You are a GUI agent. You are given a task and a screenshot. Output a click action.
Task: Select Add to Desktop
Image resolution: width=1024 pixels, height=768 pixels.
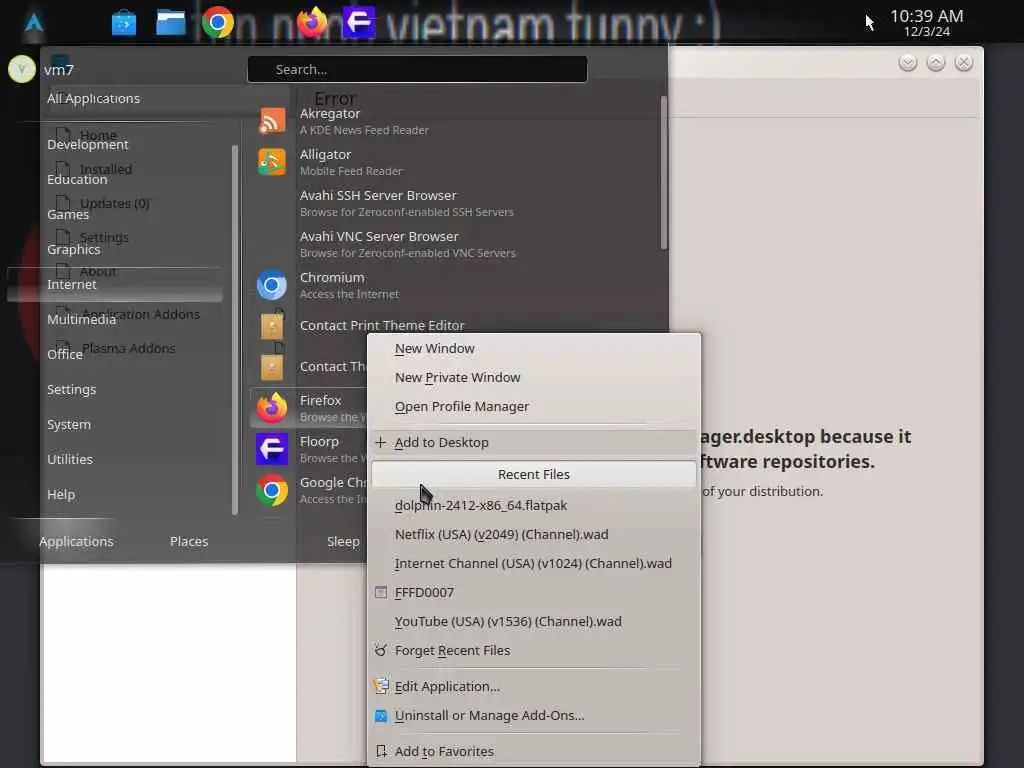point(534,442)
